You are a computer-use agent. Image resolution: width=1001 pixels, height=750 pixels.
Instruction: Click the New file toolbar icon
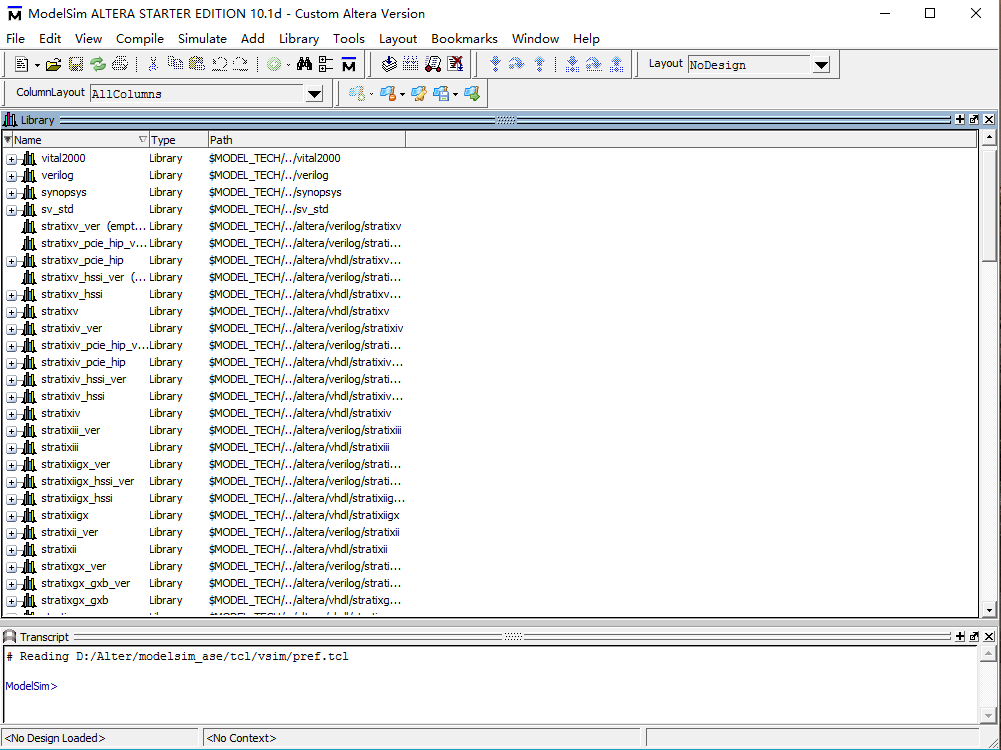22,64
